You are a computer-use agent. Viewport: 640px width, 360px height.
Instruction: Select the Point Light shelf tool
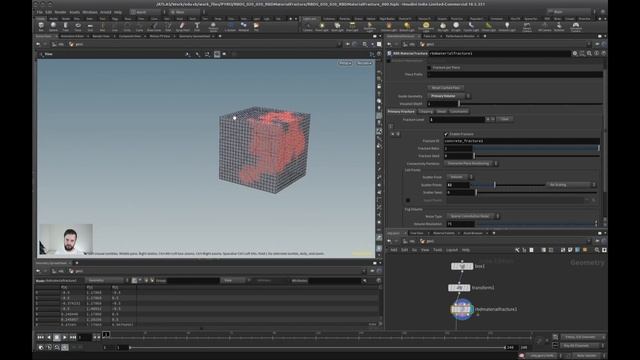point(322,27)
